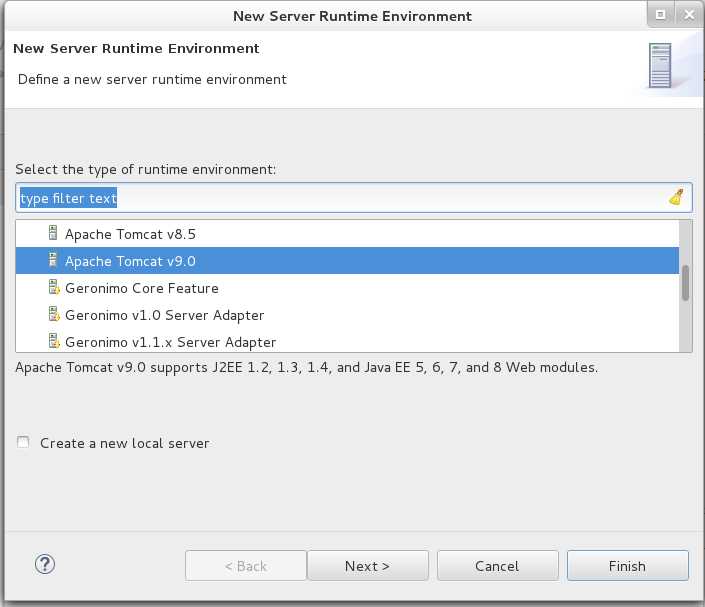Enable Create a new local server checkbox
The height and width of the screenshot is (607, 705).
(23, 442)
